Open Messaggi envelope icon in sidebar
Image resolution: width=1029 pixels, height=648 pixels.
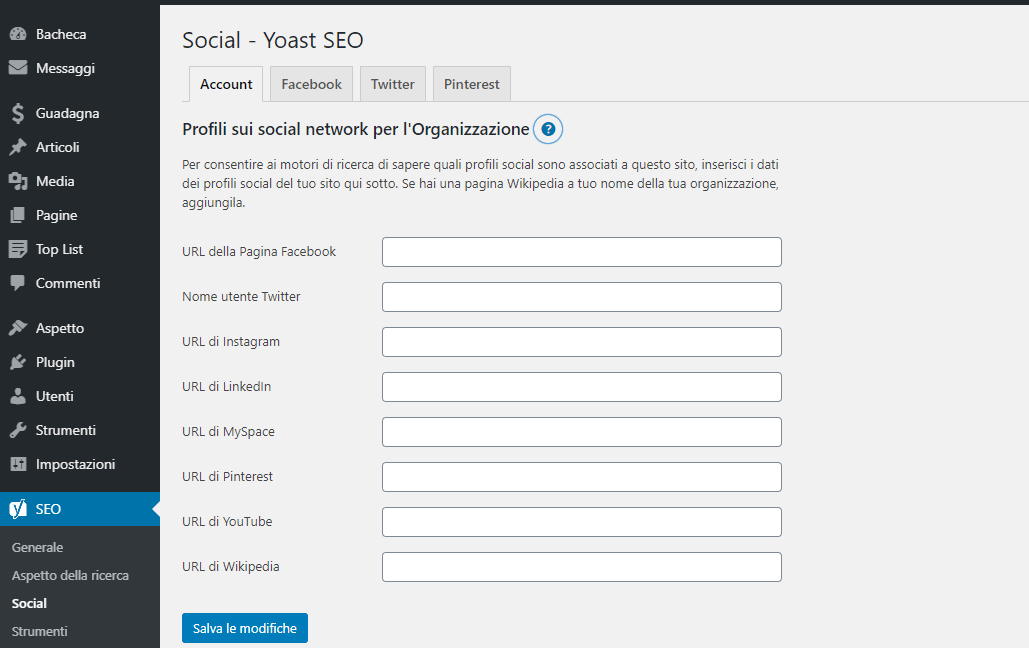[18, 68]
